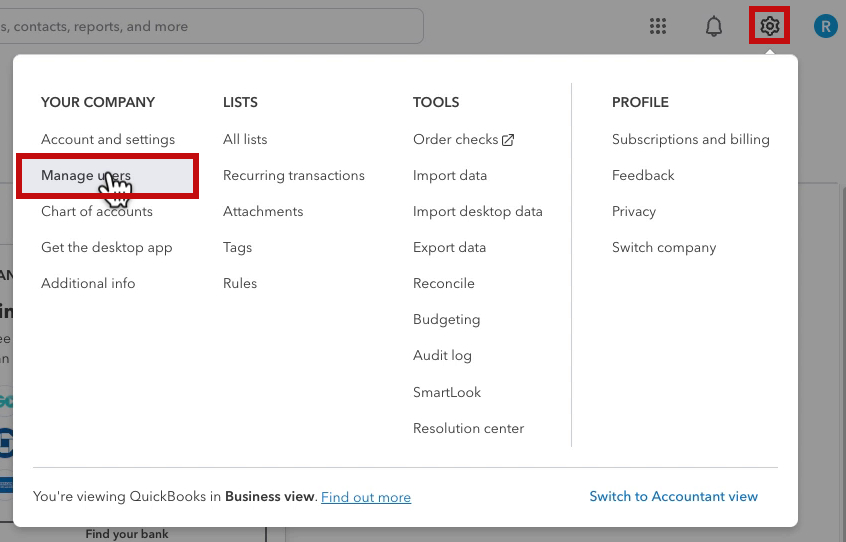Open Rules list

240,283
